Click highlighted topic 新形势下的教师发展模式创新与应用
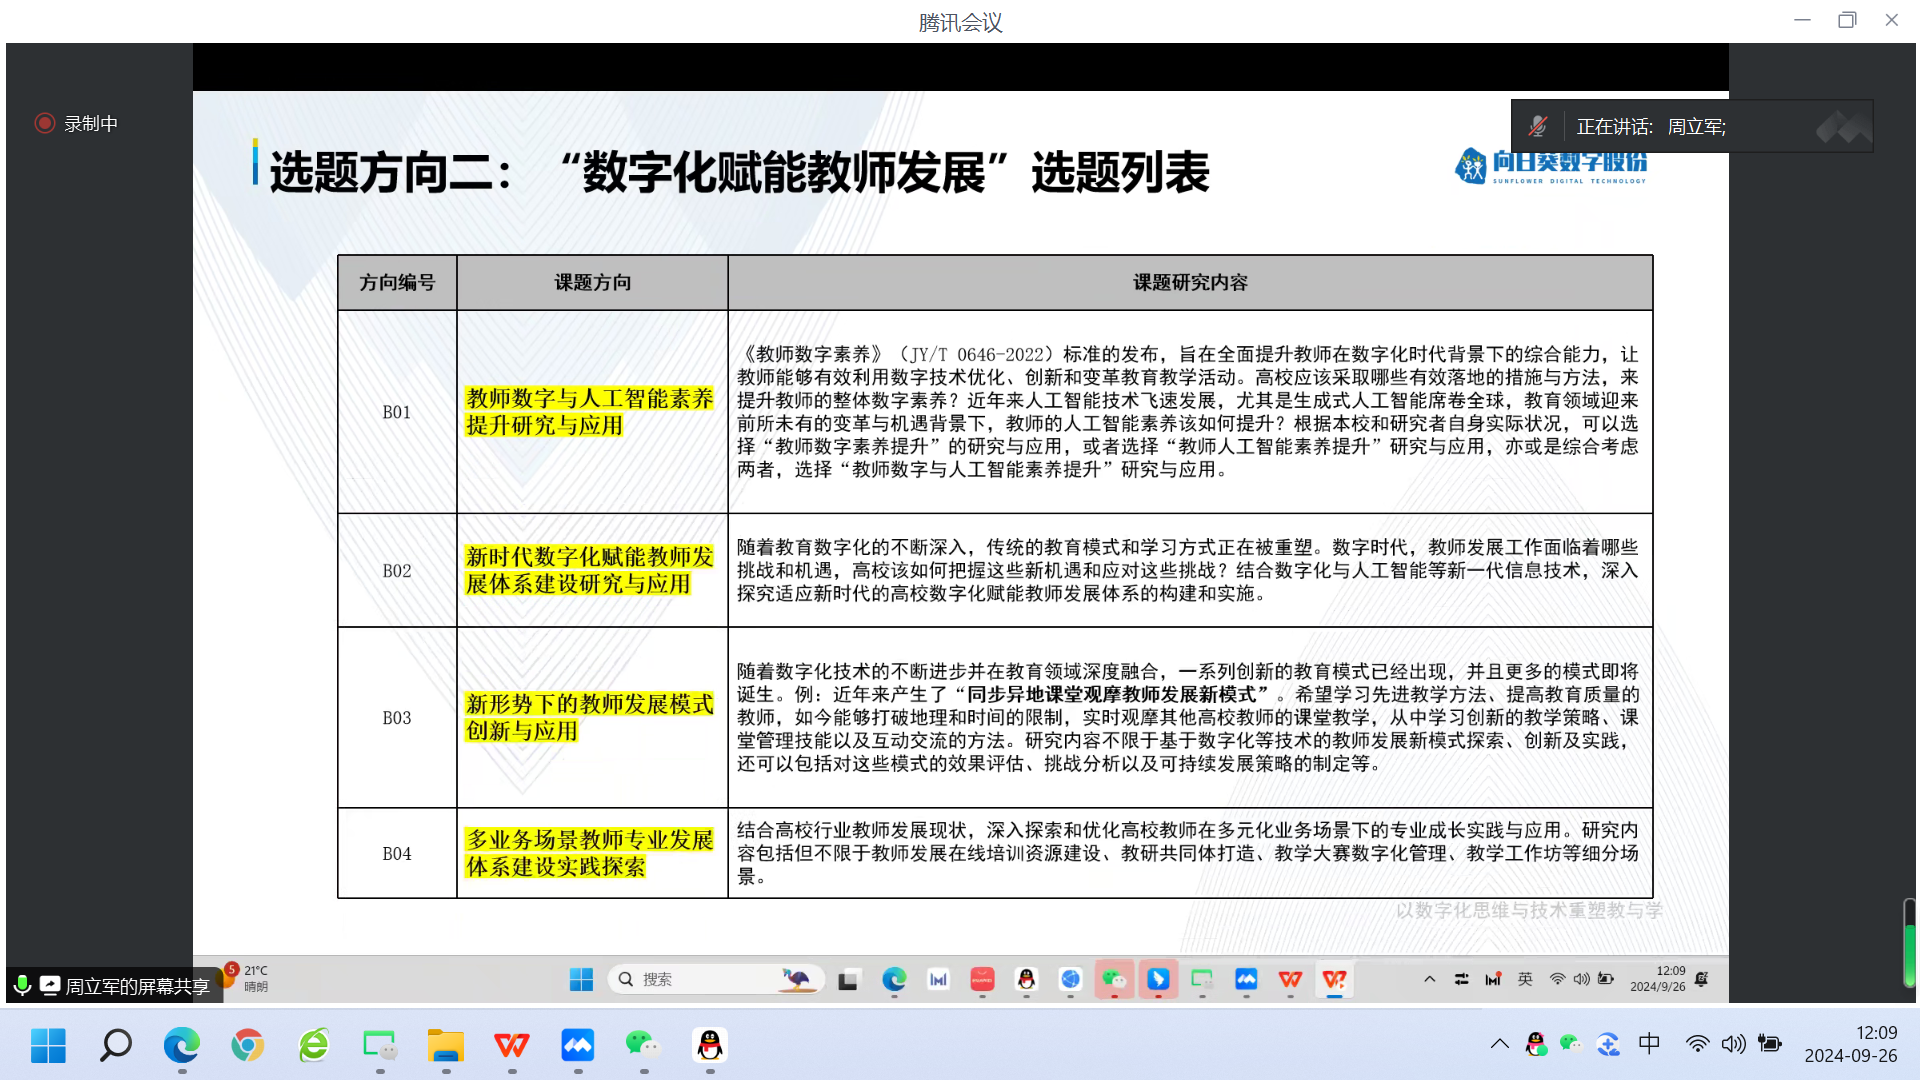This screenshot has width=1920, height=1080. click(590, 718)
